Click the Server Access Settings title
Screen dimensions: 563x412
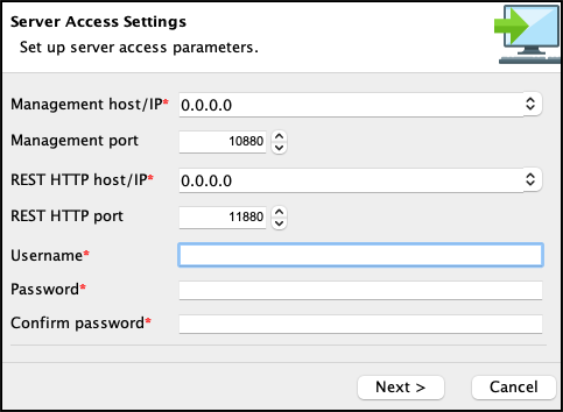[98, 22]
